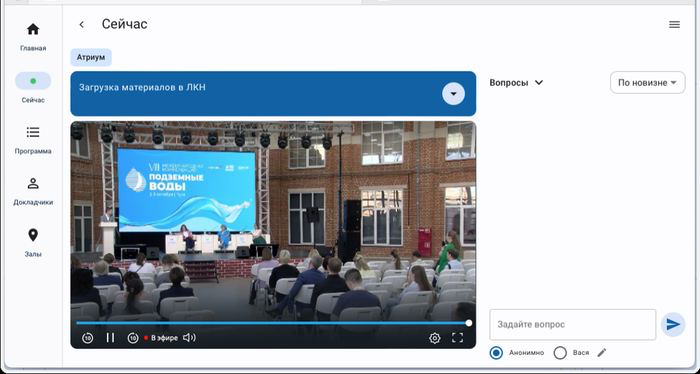Viewport: 700px width, 374px height.
Task: Expand the Загрузка материалов в ЛКН panel
Action: coord(453,94)
